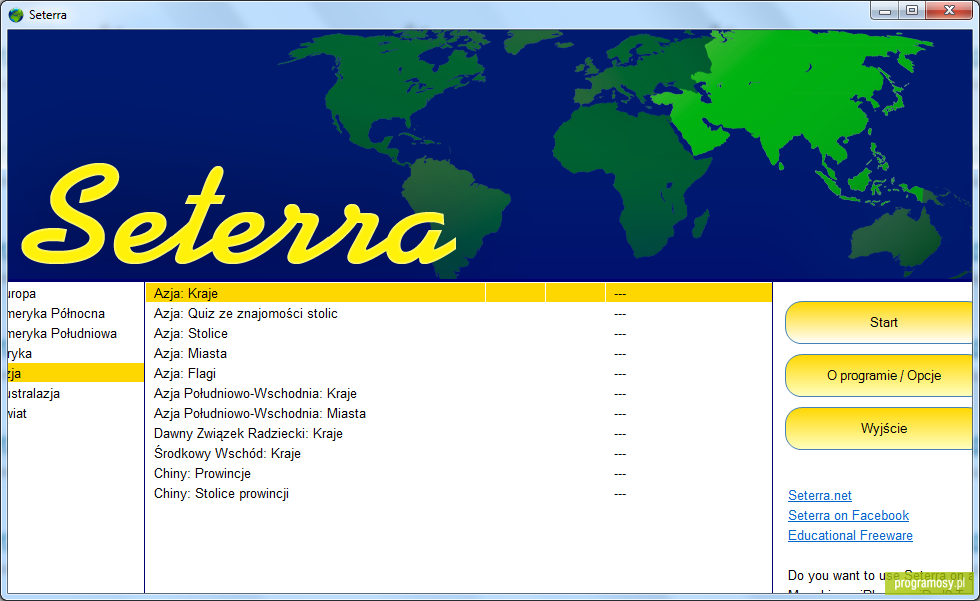This screenshot has width=980, height=601.
Task: Select the quiz Azja: Kraje
Action: pyautogui.click(x=459, y=293)
